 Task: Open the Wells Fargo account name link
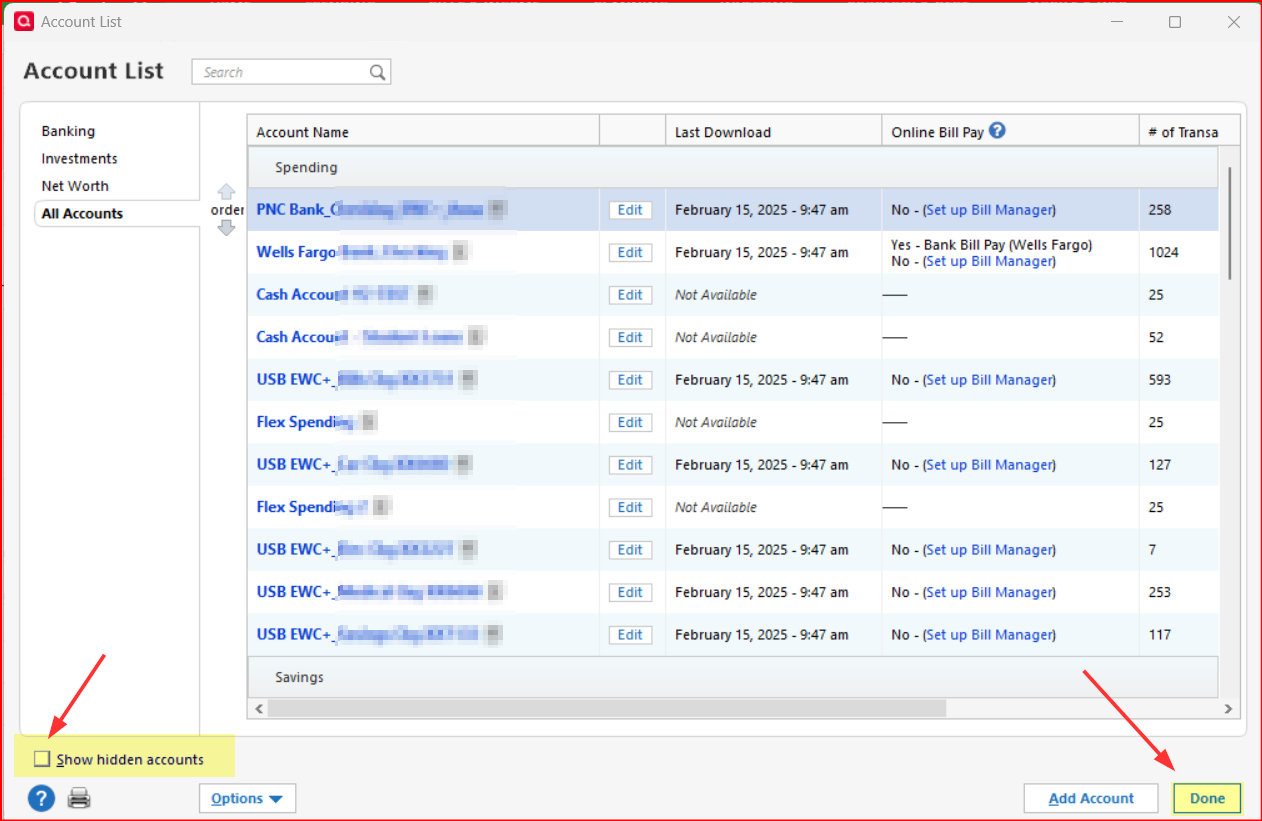352,252
